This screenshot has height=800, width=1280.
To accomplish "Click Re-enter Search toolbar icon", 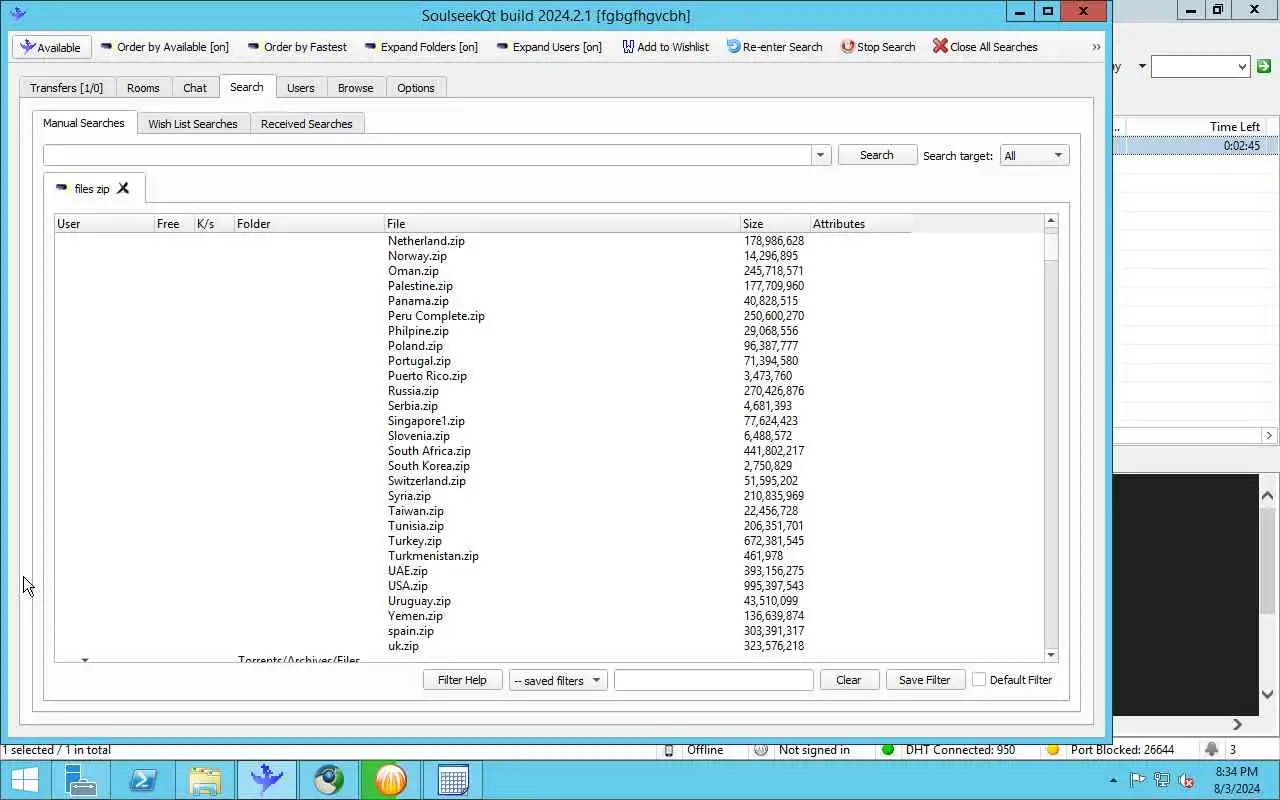I will 775,47.
